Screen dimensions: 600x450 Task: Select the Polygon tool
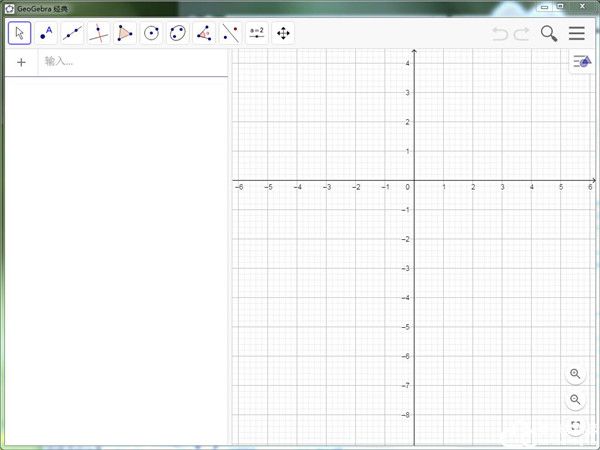coord(125,33)
